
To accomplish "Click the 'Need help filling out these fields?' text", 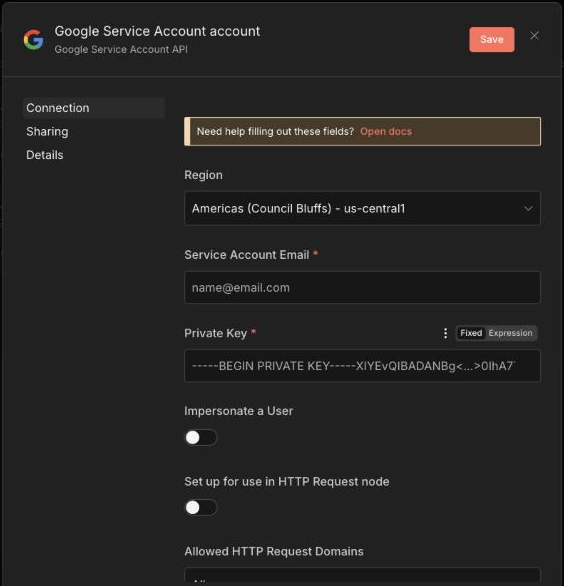I will pyautogui.click(x=275, y=132).
